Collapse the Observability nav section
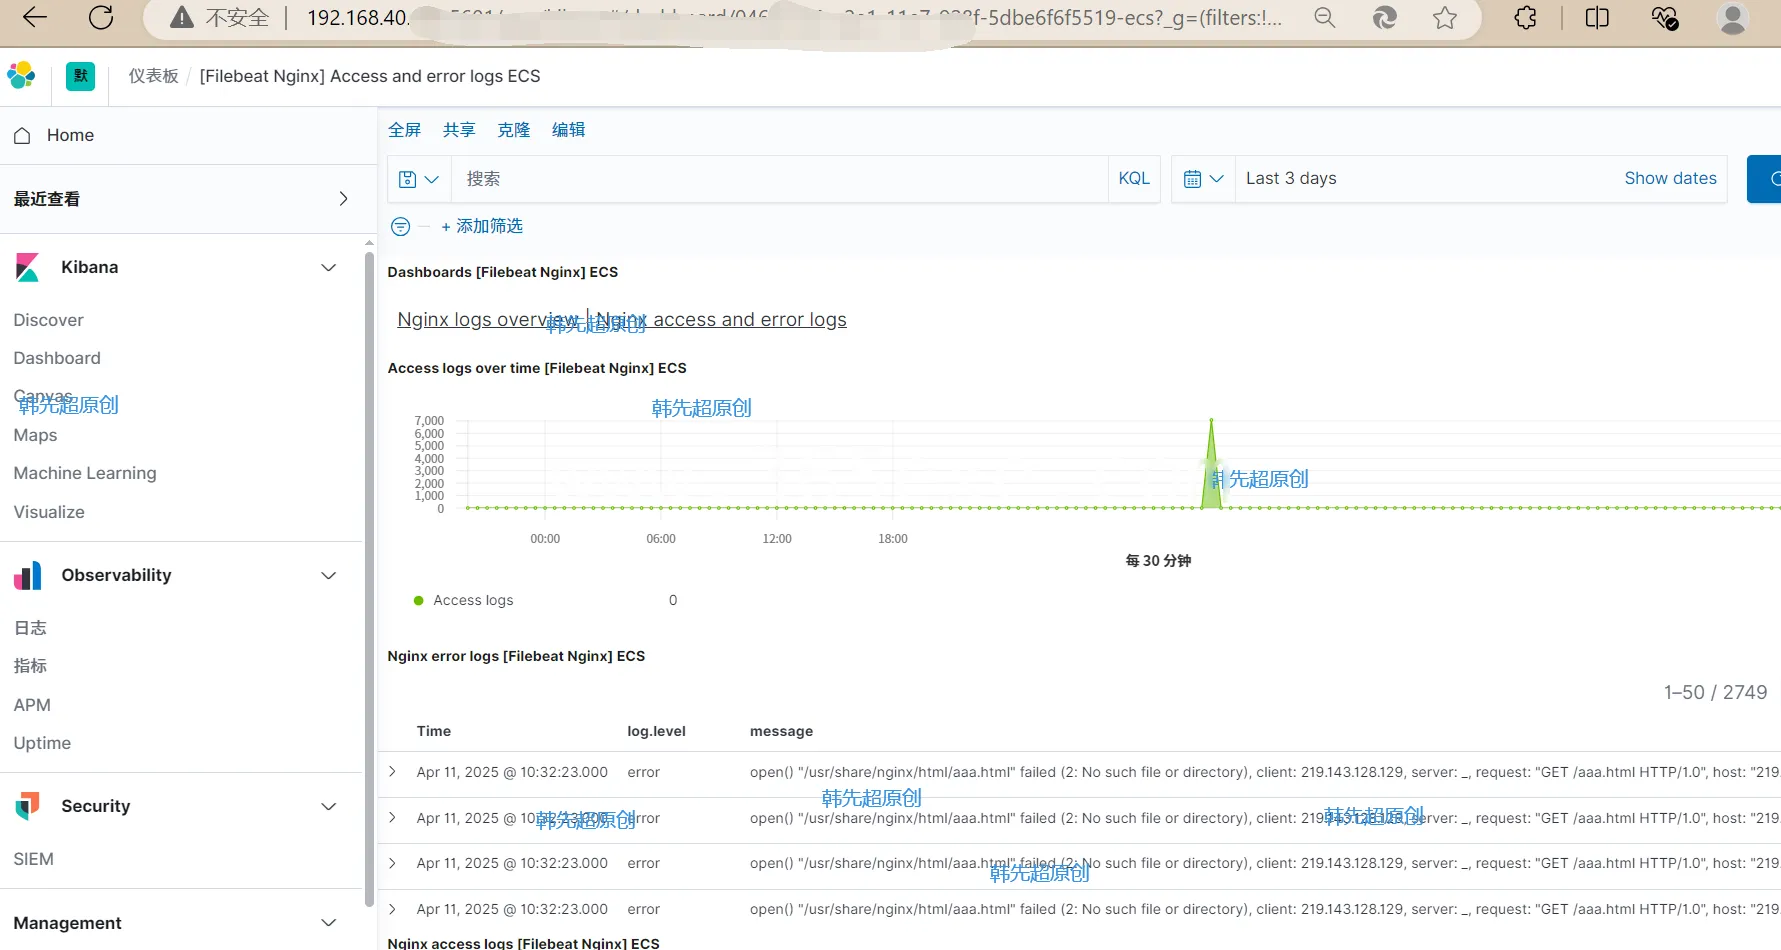Image resolution: width=1781 pixels, height=950 pixels. (329, 575)
